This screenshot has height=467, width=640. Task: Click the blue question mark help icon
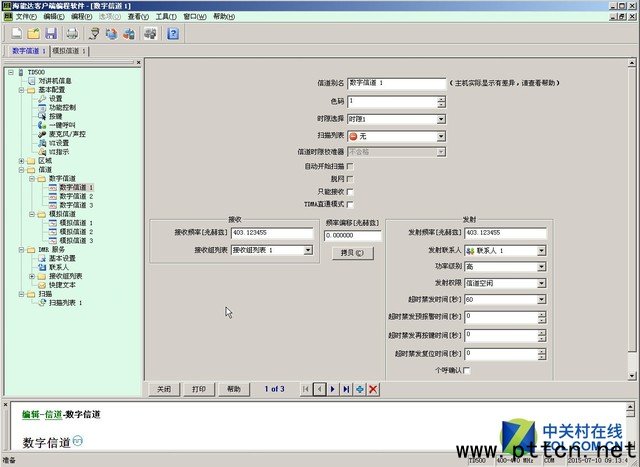173,33
